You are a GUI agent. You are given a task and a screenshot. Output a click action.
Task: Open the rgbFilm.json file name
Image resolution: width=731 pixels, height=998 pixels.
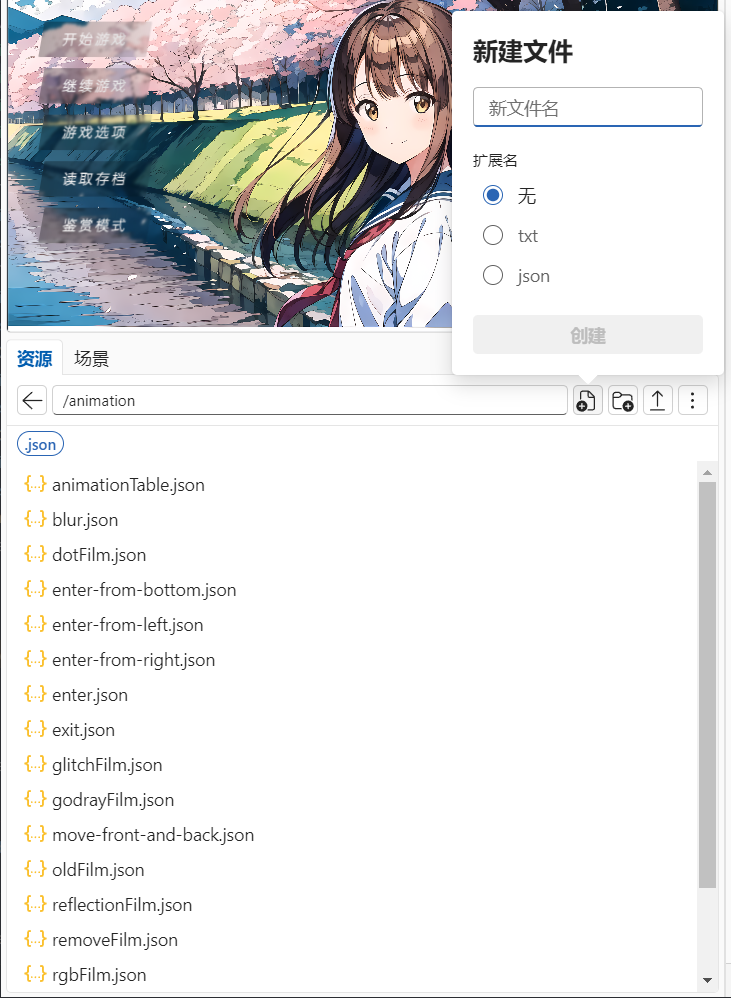tap(99, 975)
